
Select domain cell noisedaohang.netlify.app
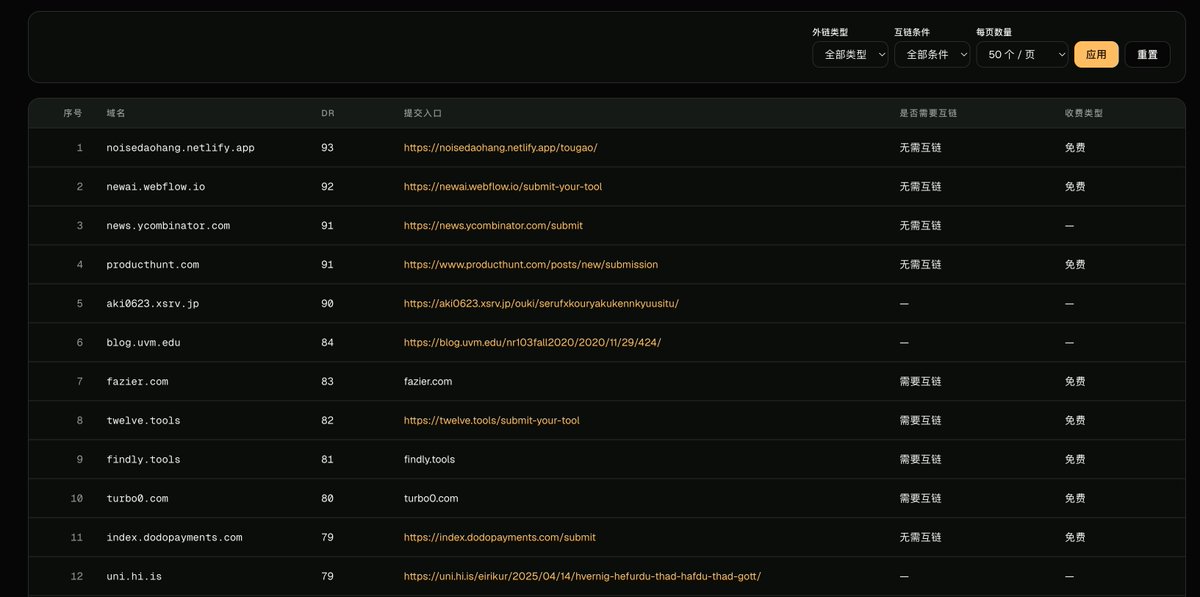(181, 148)
